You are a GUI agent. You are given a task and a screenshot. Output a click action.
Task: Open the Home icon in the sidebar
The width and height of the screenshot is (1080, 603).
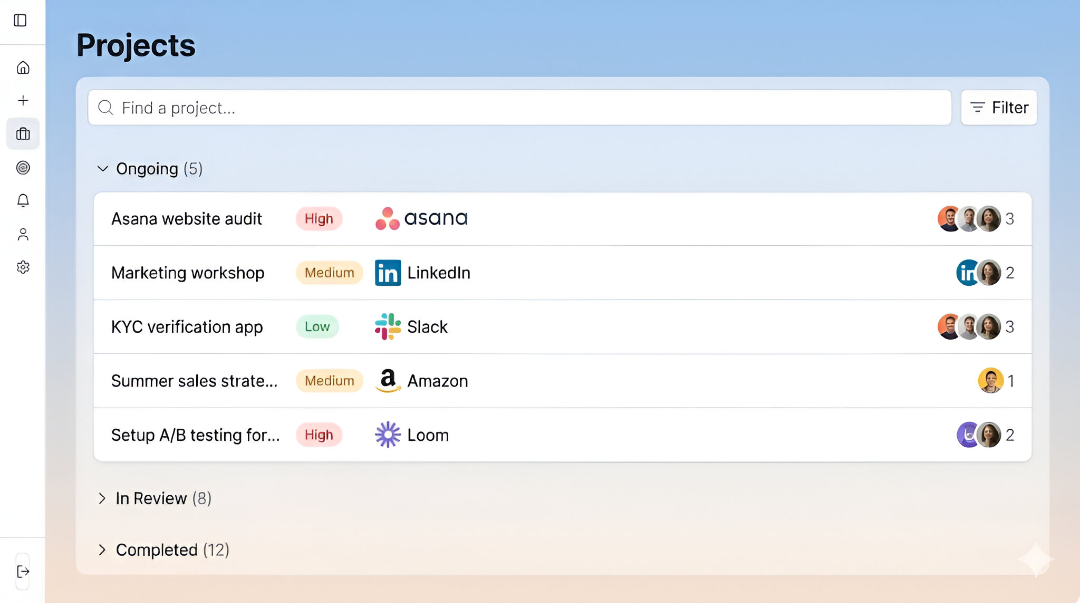point(22,67)
